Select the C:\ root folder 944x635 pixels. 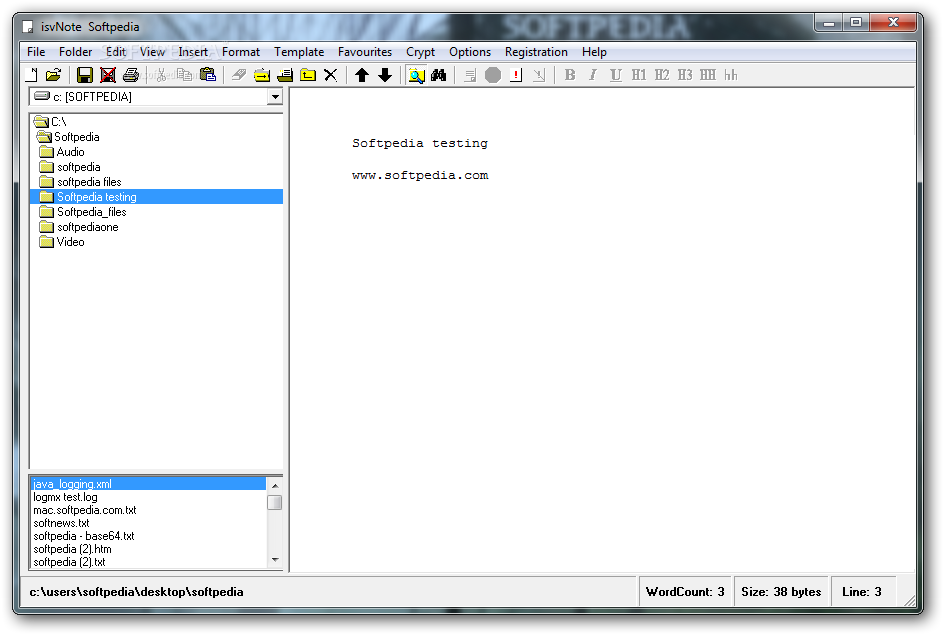click(51, 122)
